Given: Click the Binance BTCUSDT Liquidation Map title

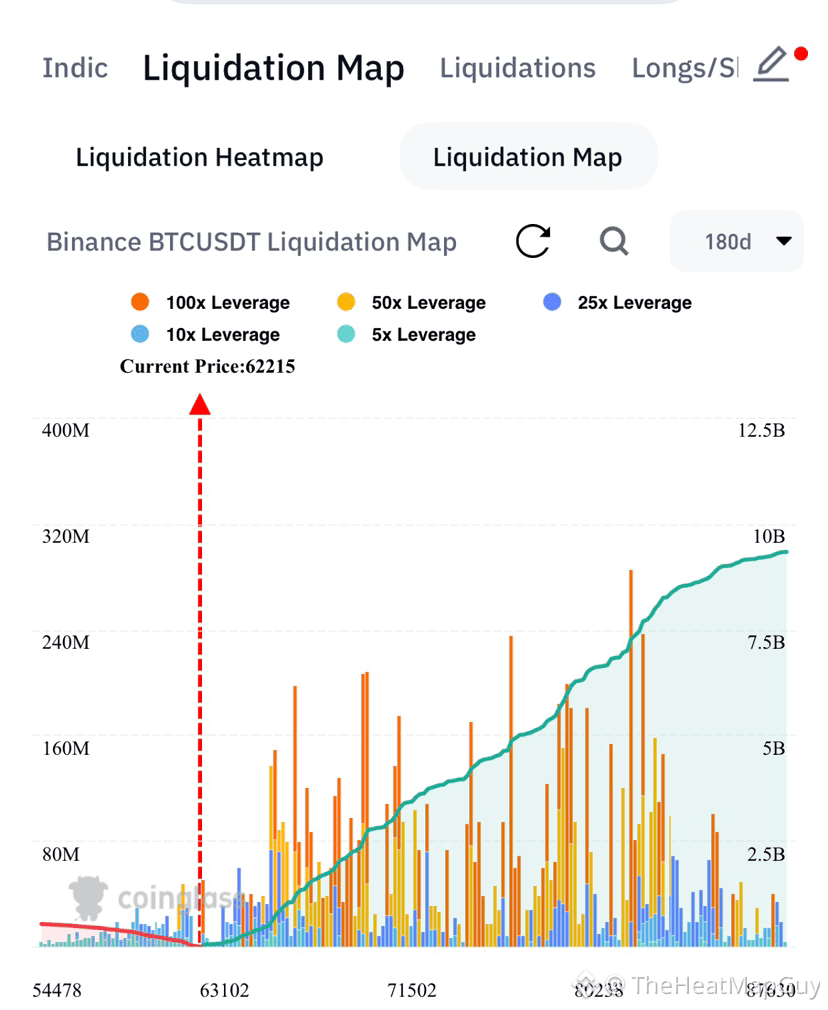Looking at the screenshot, I should coord(251,242).
